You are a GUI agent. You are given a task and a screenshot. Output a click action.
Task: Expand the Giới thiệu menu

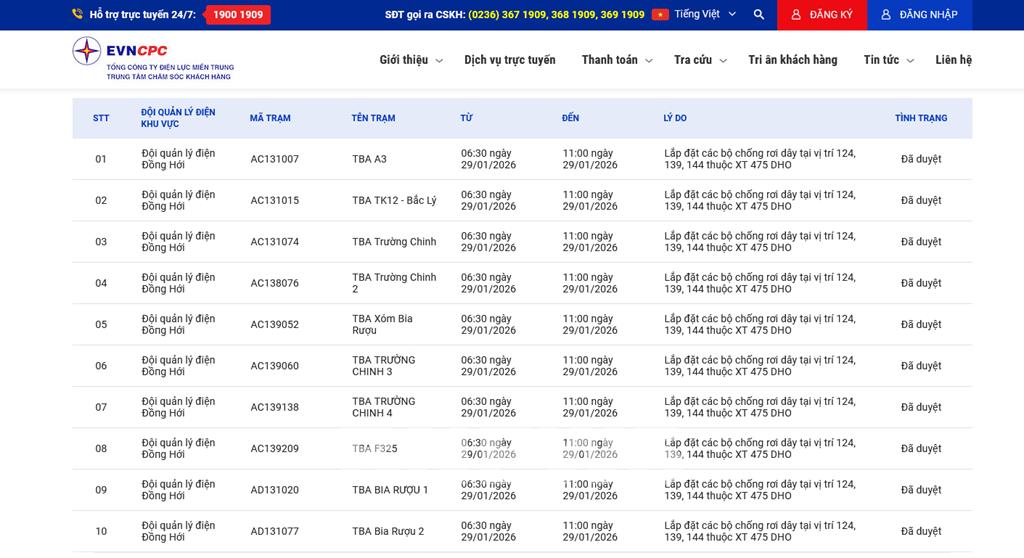pos(410,60)
